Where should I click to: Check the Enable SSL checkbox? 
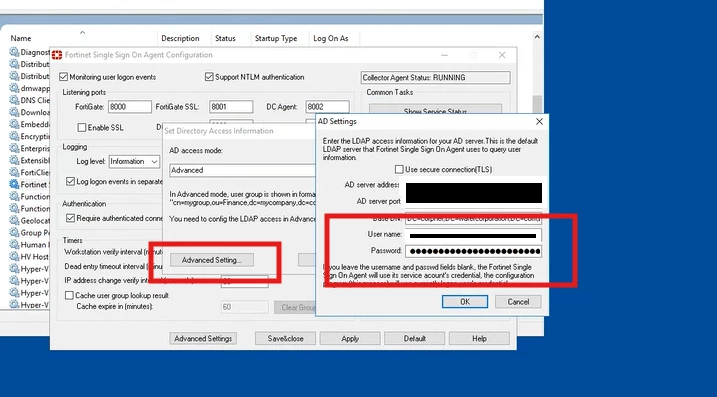click(82, 128)
